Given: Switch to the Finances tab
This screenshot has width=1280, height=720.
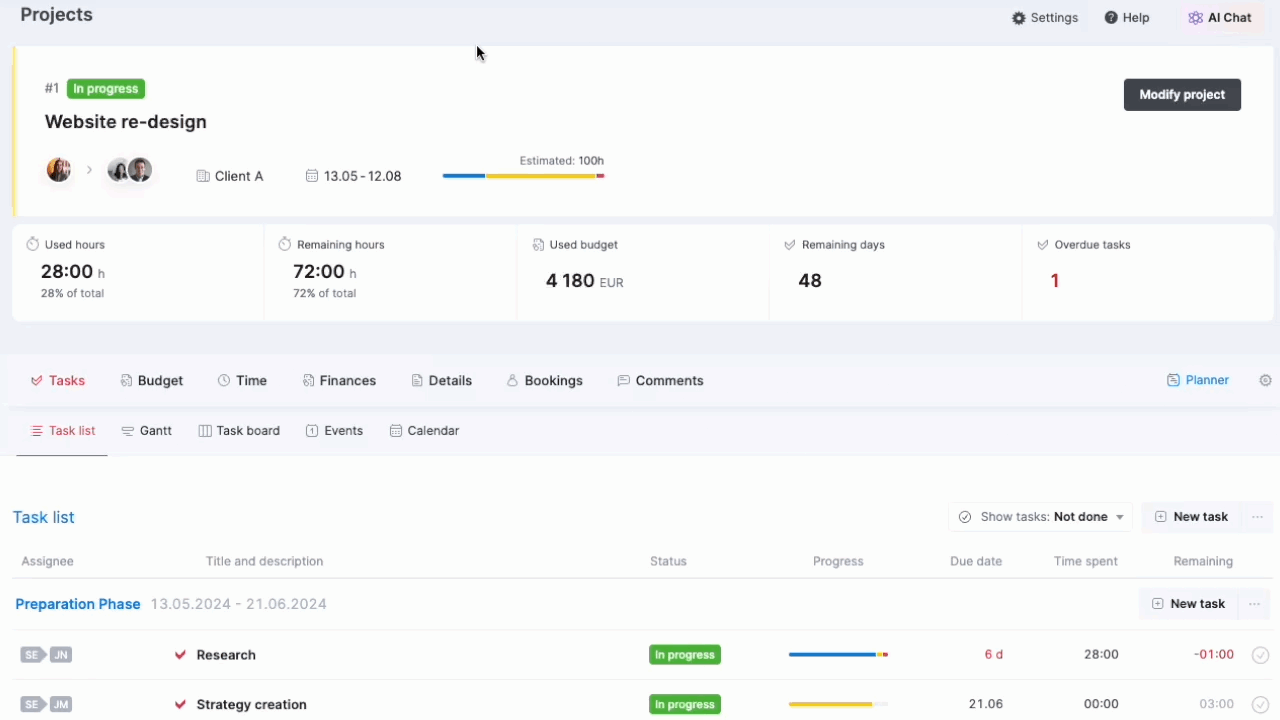Looking at the screenshot, I should point(339,381).
